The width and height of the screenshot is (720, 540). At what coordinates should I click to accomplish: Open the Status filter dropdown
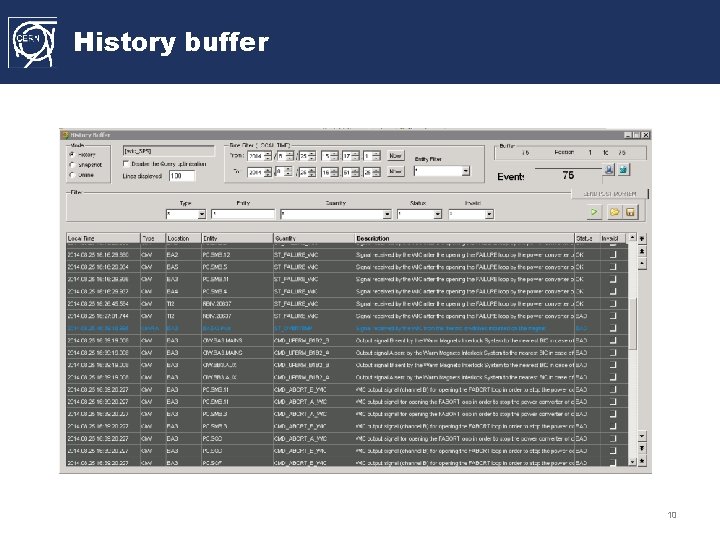pyautogui.click(x=438, y=214)
